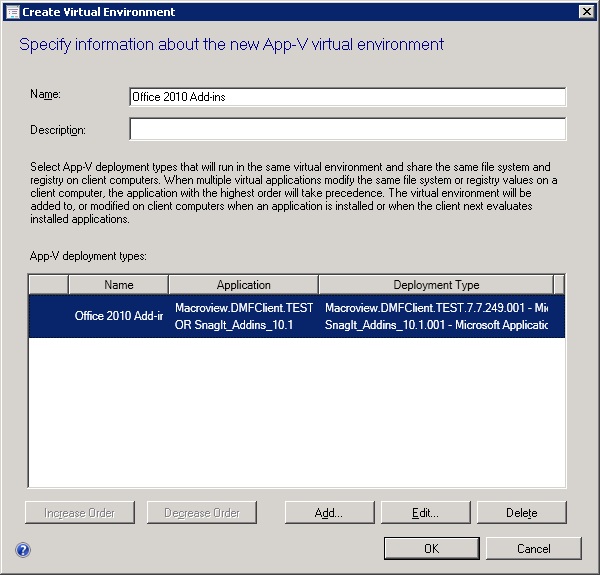Edit the selected deployment type
Image resolution: width=600 pixels, height=575 pixels.
(425, 513)
